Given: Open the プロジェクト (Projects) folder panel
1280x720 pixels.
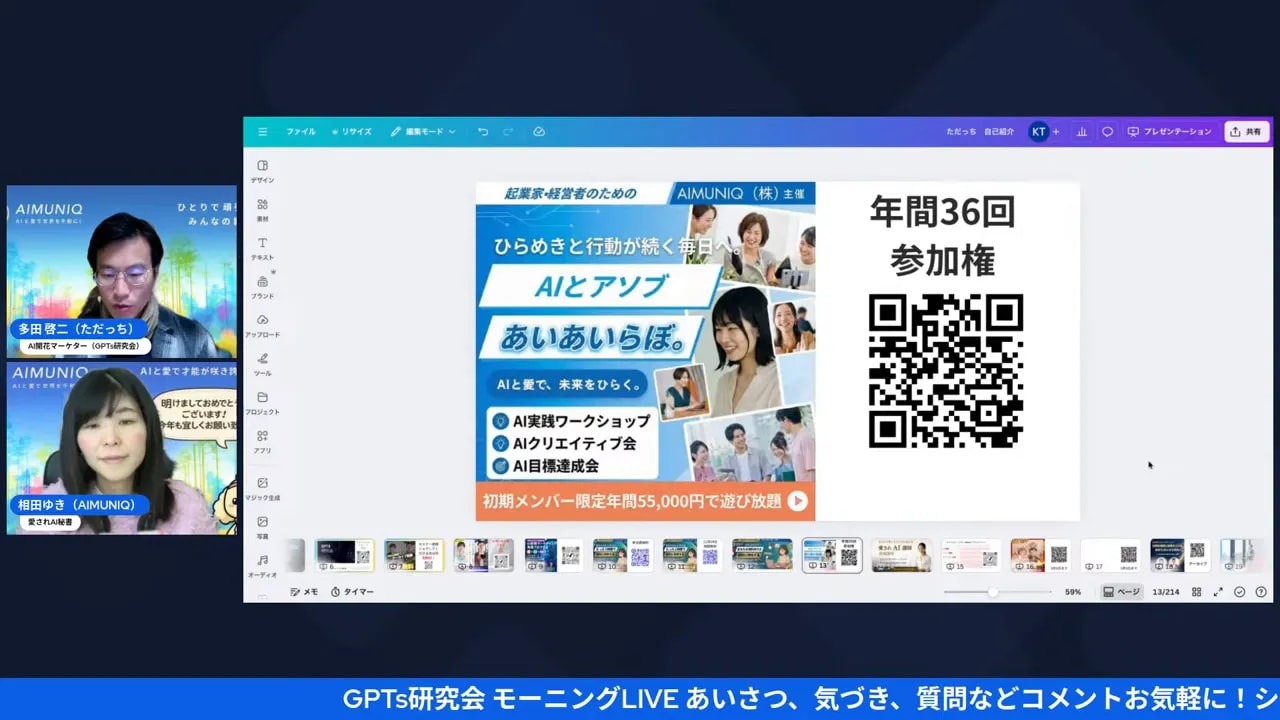Looking at the screenshot, I should [x=262, y=402].
